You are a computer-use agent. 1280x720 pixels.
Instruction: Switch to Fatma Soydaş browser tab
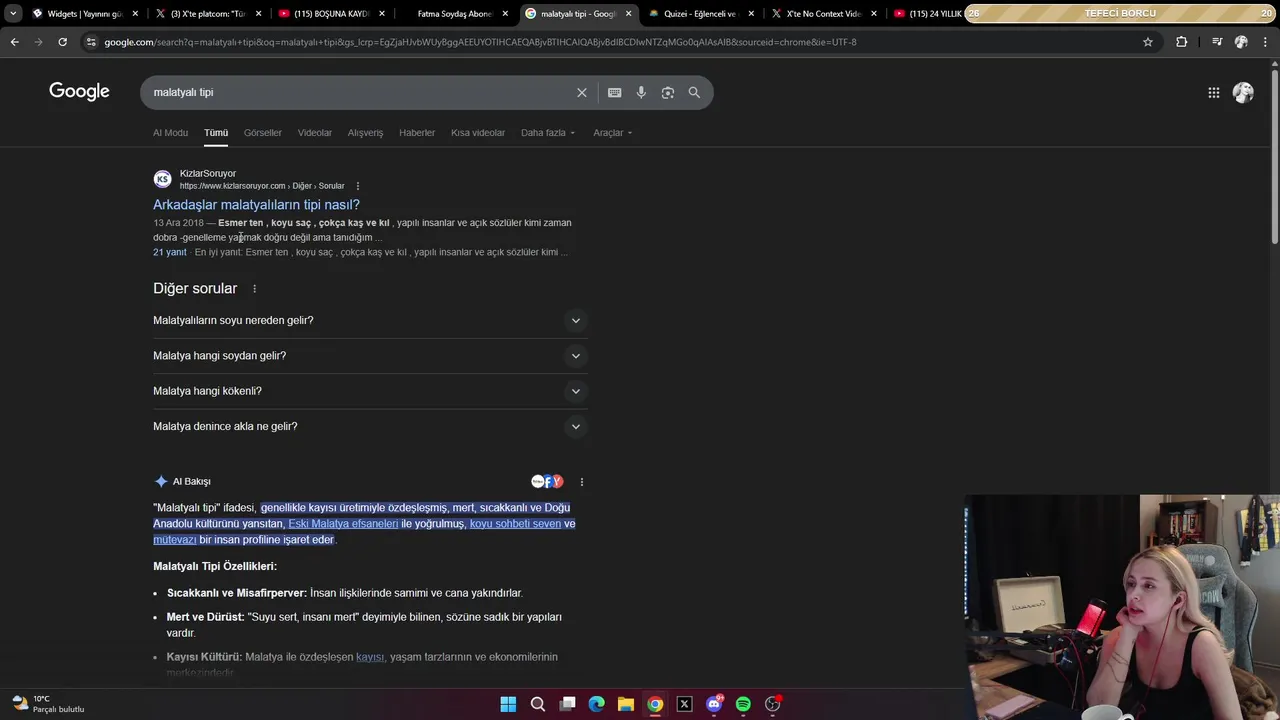(x=455, y=14)
